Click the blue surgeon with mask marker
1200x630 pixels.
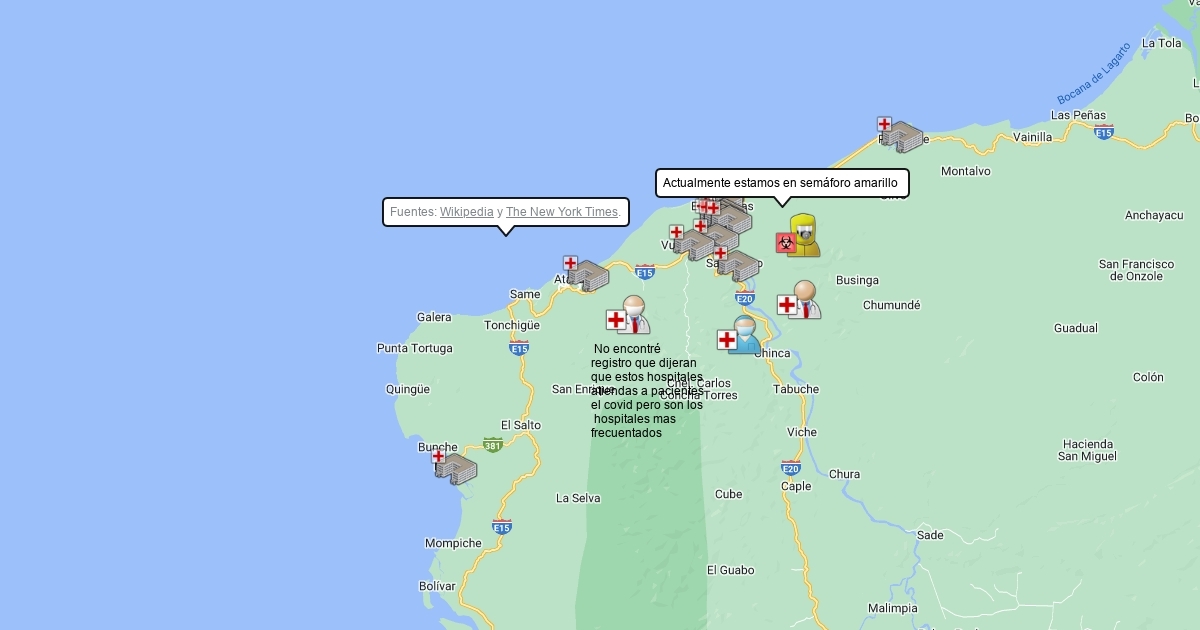coord(740,336)
